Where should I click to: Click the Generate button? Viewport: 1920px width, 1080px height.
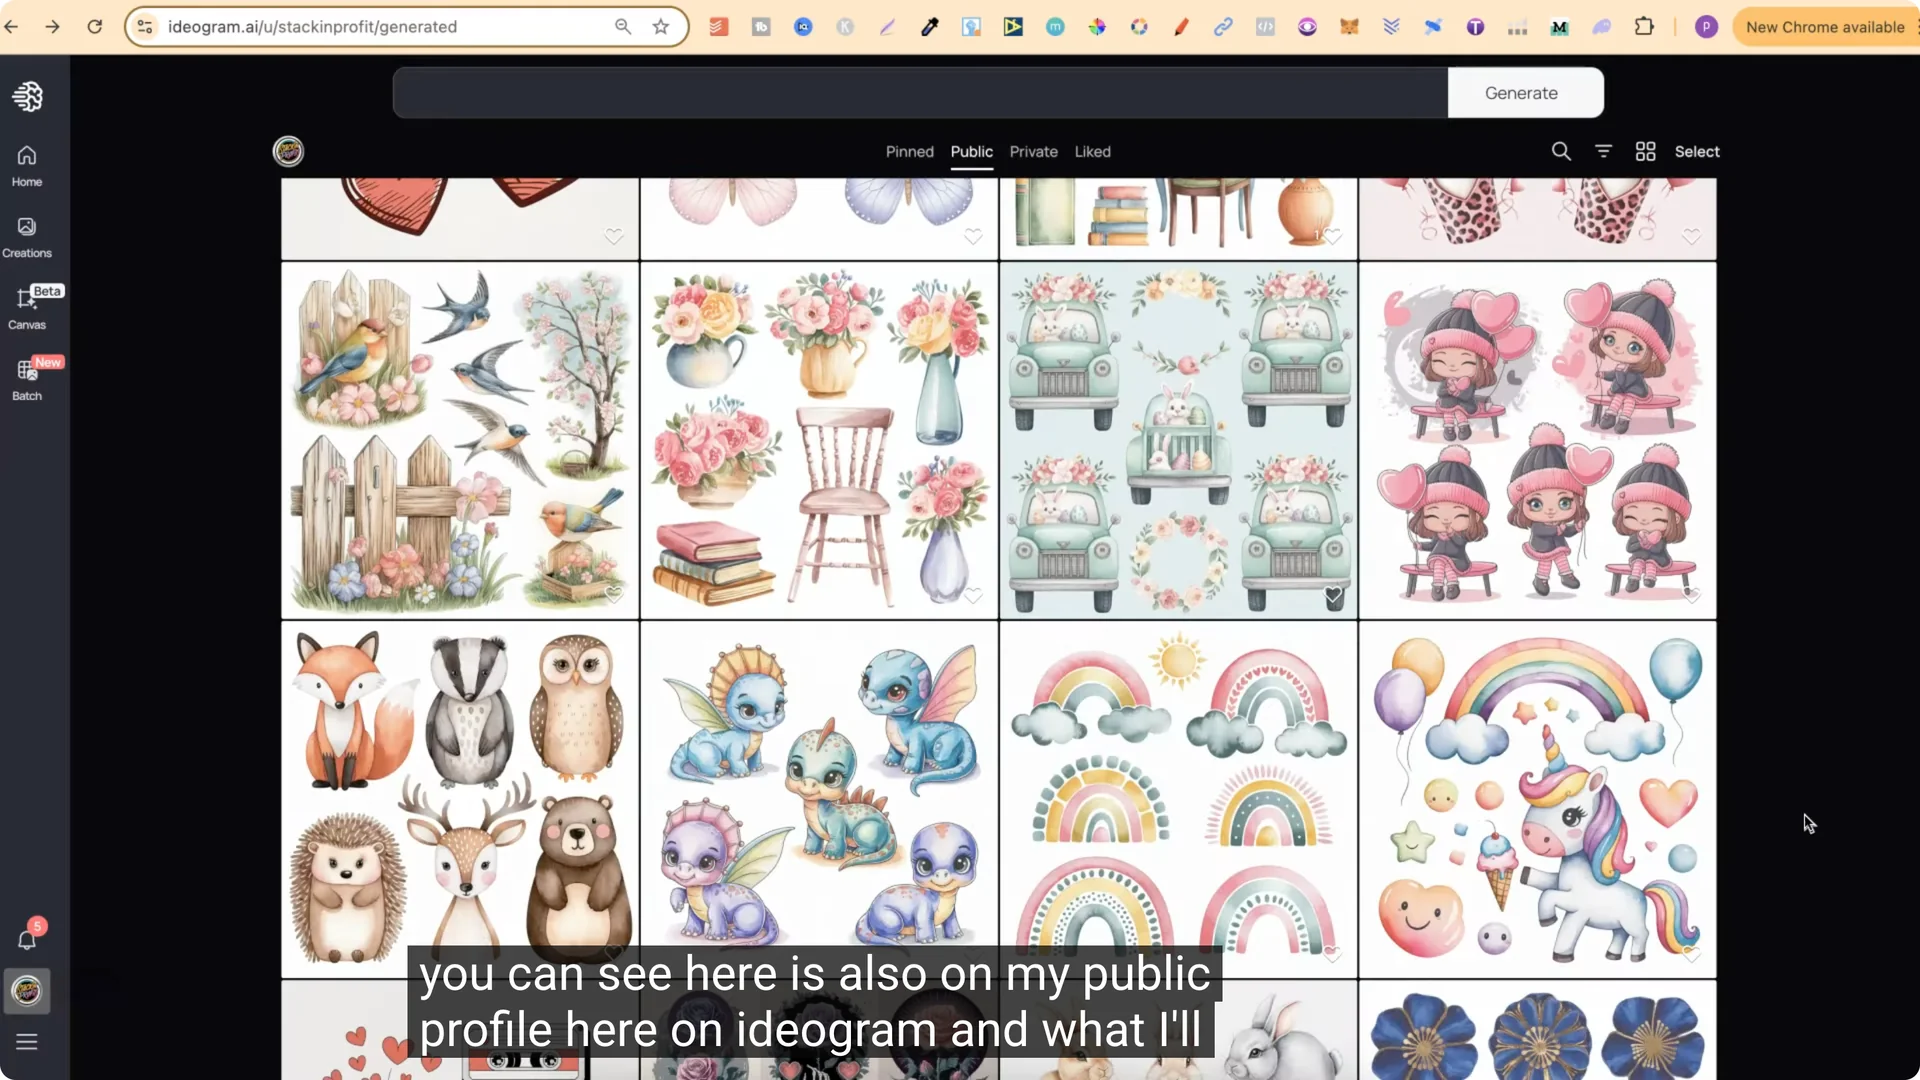point(1521,92)
